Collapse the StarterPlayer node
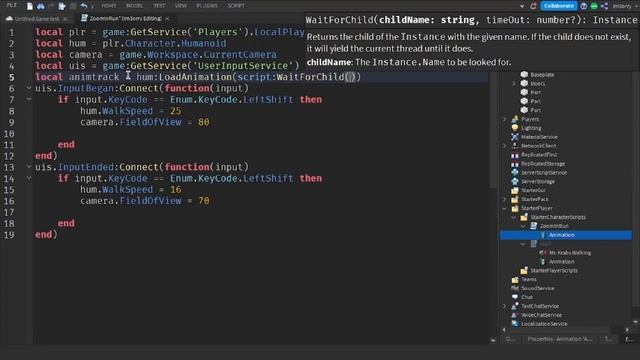 pos(504,208)
